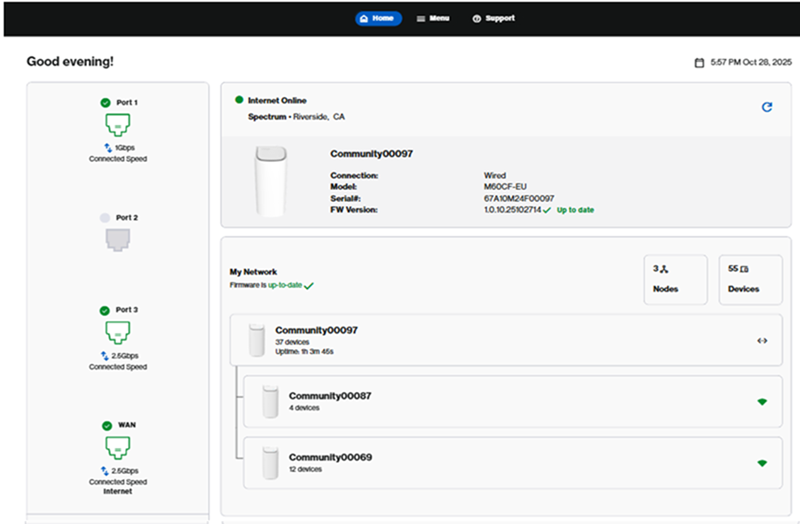Click the 37 devices text
Image resolution: width=800 pixels, height=524 pixels.
click(x=292, y=342)
